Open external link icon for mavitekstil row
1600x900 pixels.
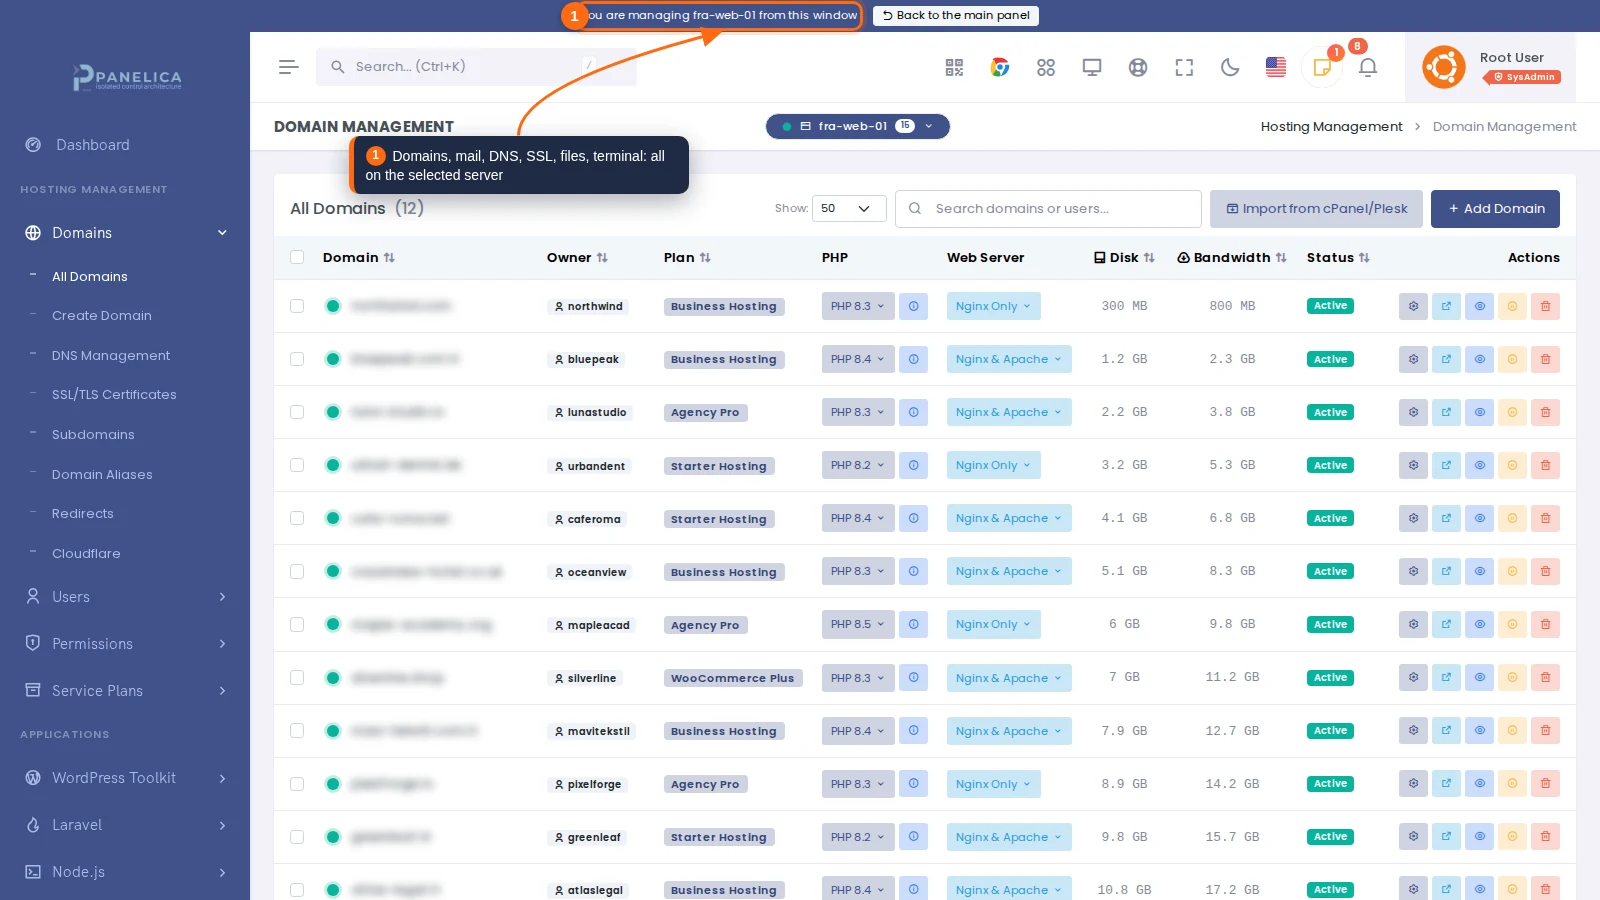pyautogui.click(x=1446, y=730)
